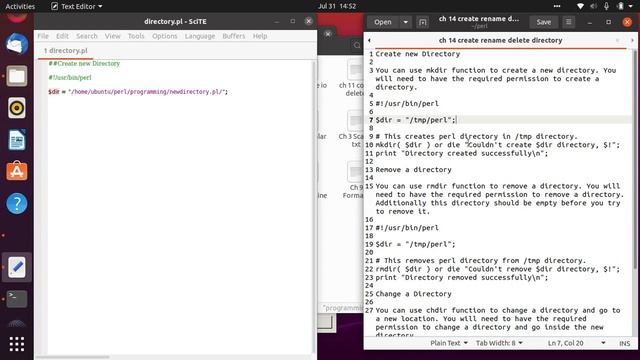Click gedit line 10 mkdir statement
640x360 pixels.
pos(497,145)
